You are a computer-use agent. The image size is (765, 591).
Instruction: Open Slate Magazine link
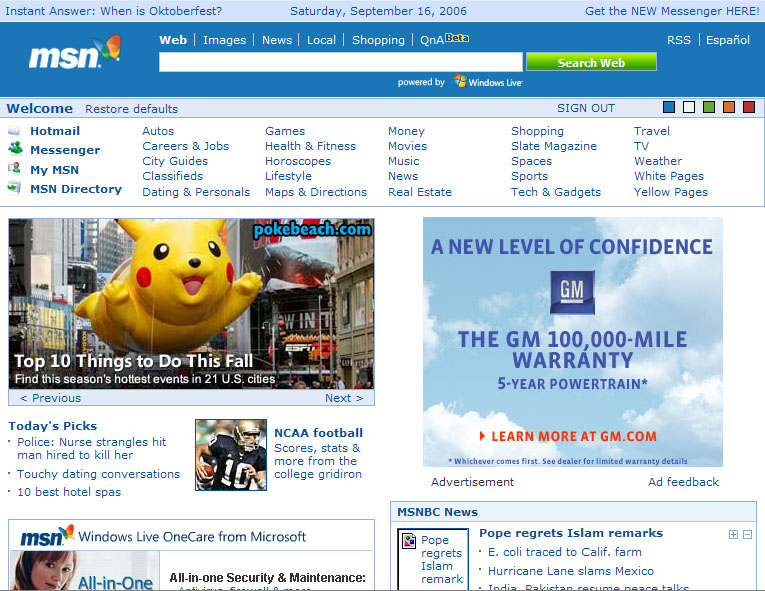554,146
